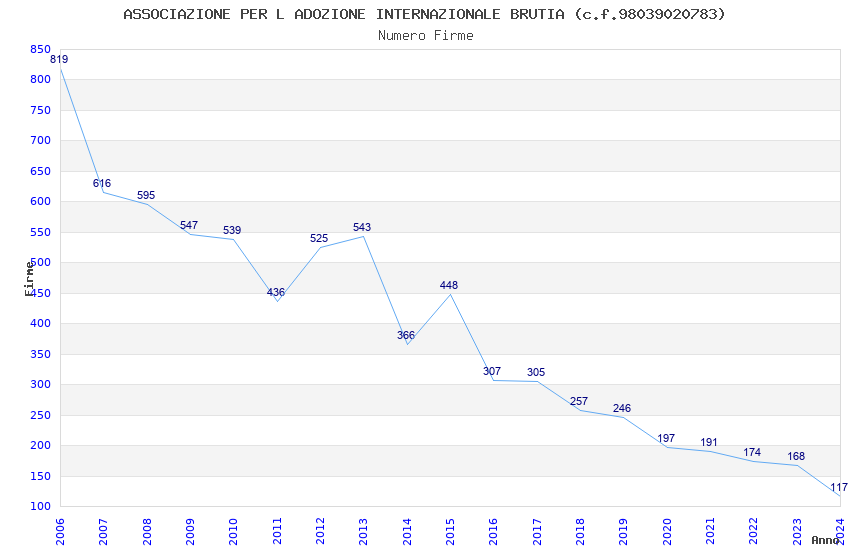Viewport: 850px width, 550px height.
Task: Click the y-axis value 250
Action: coord(40,415)
